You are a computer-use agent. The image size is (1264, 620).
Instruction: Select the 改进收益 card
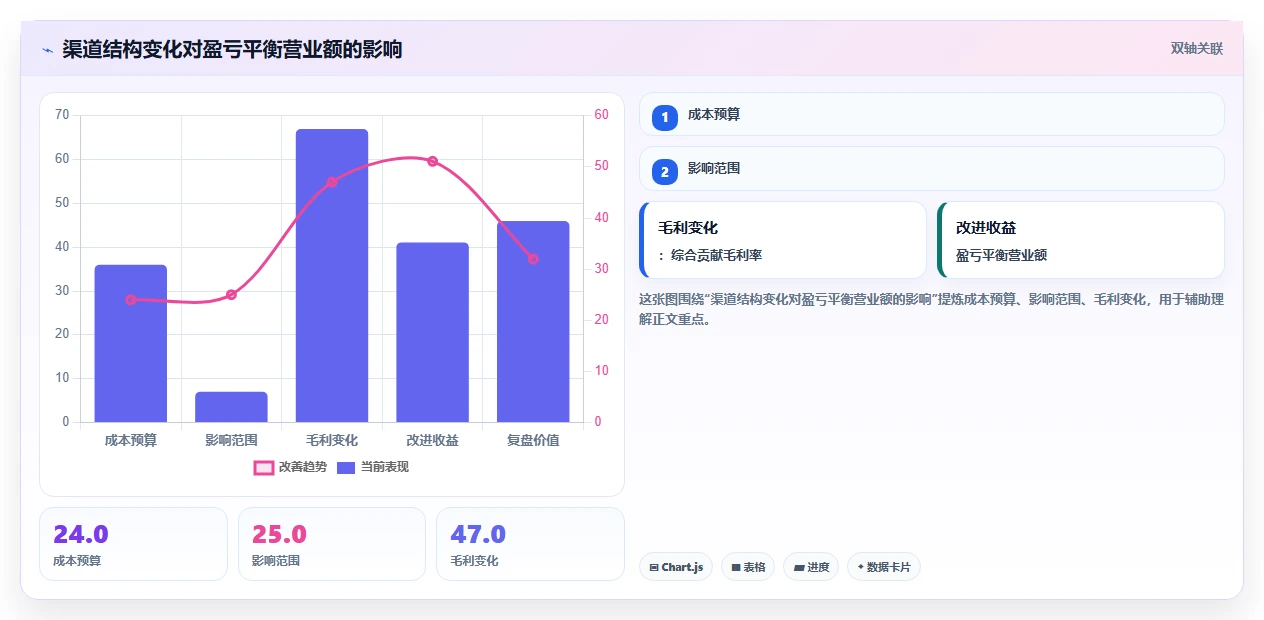pos(1081,240)
